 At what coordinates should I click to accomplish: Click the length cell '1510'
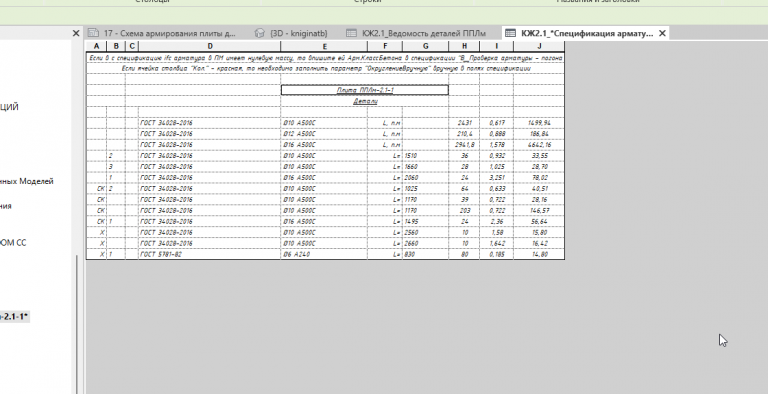click(x=425, y=156)
